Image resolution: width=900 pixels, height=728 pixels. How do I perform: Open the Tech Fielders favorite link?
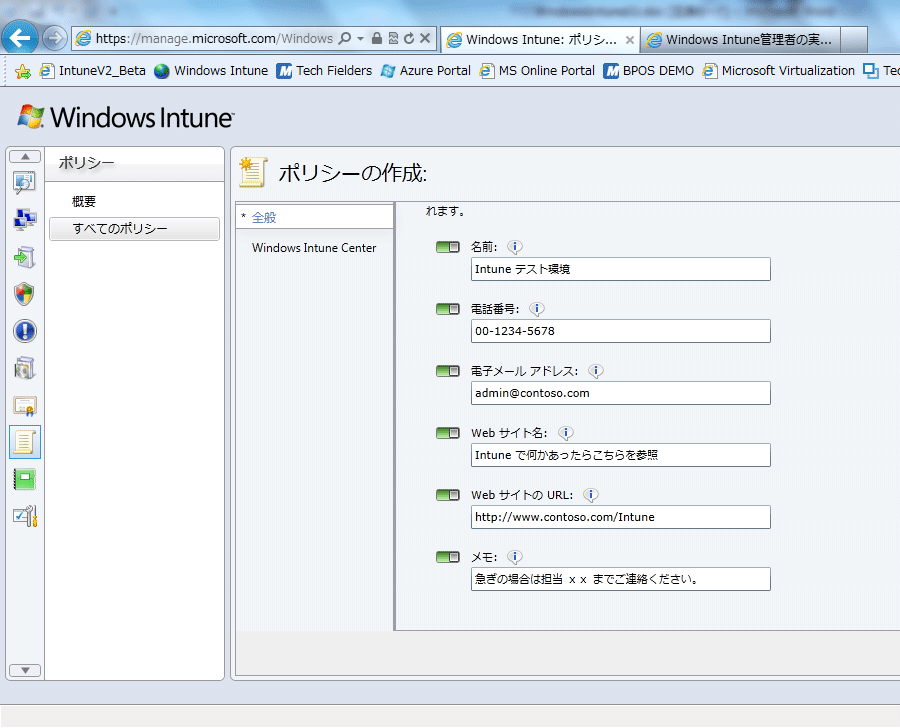pos(324,71)
